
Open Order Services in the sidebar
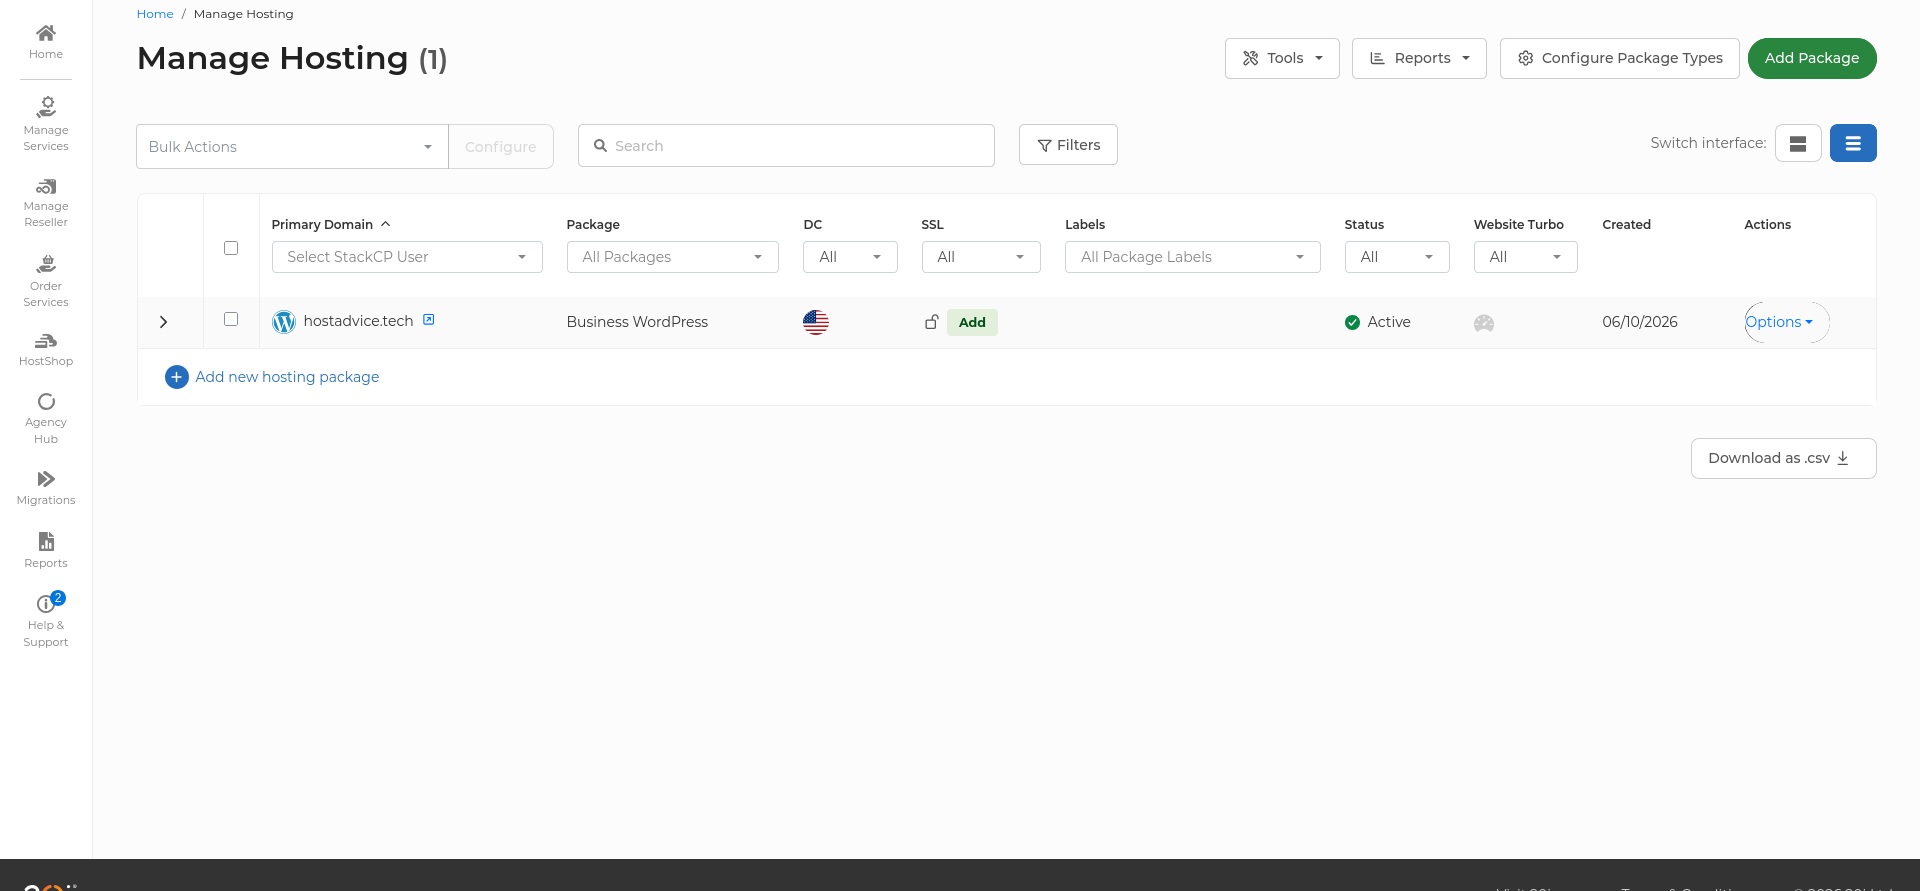[x=46, y=281]
